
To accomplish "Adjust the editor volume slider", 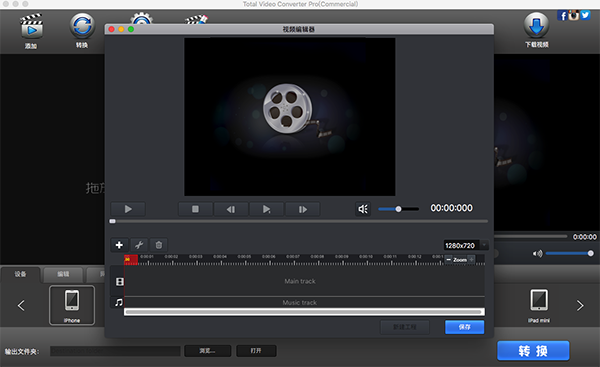I will click(398, 209).
